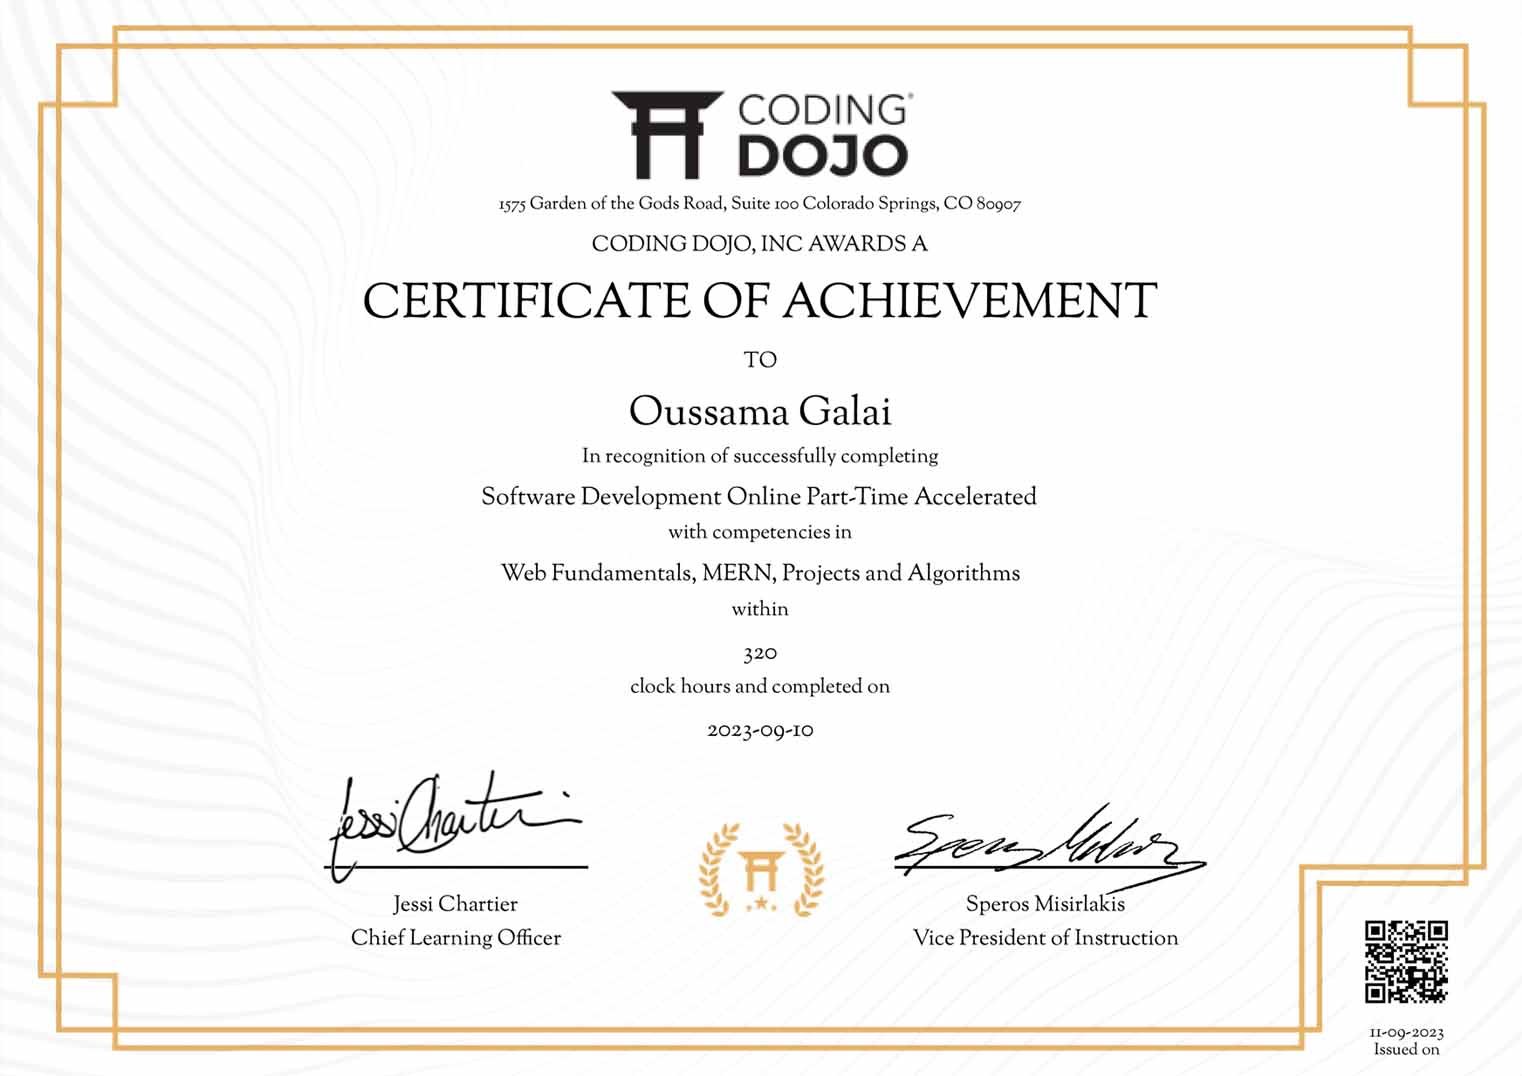Click the printed name 'Speros Misirlakis'
Viewport: 1522px width, 1076px height.
(1045, 904)
